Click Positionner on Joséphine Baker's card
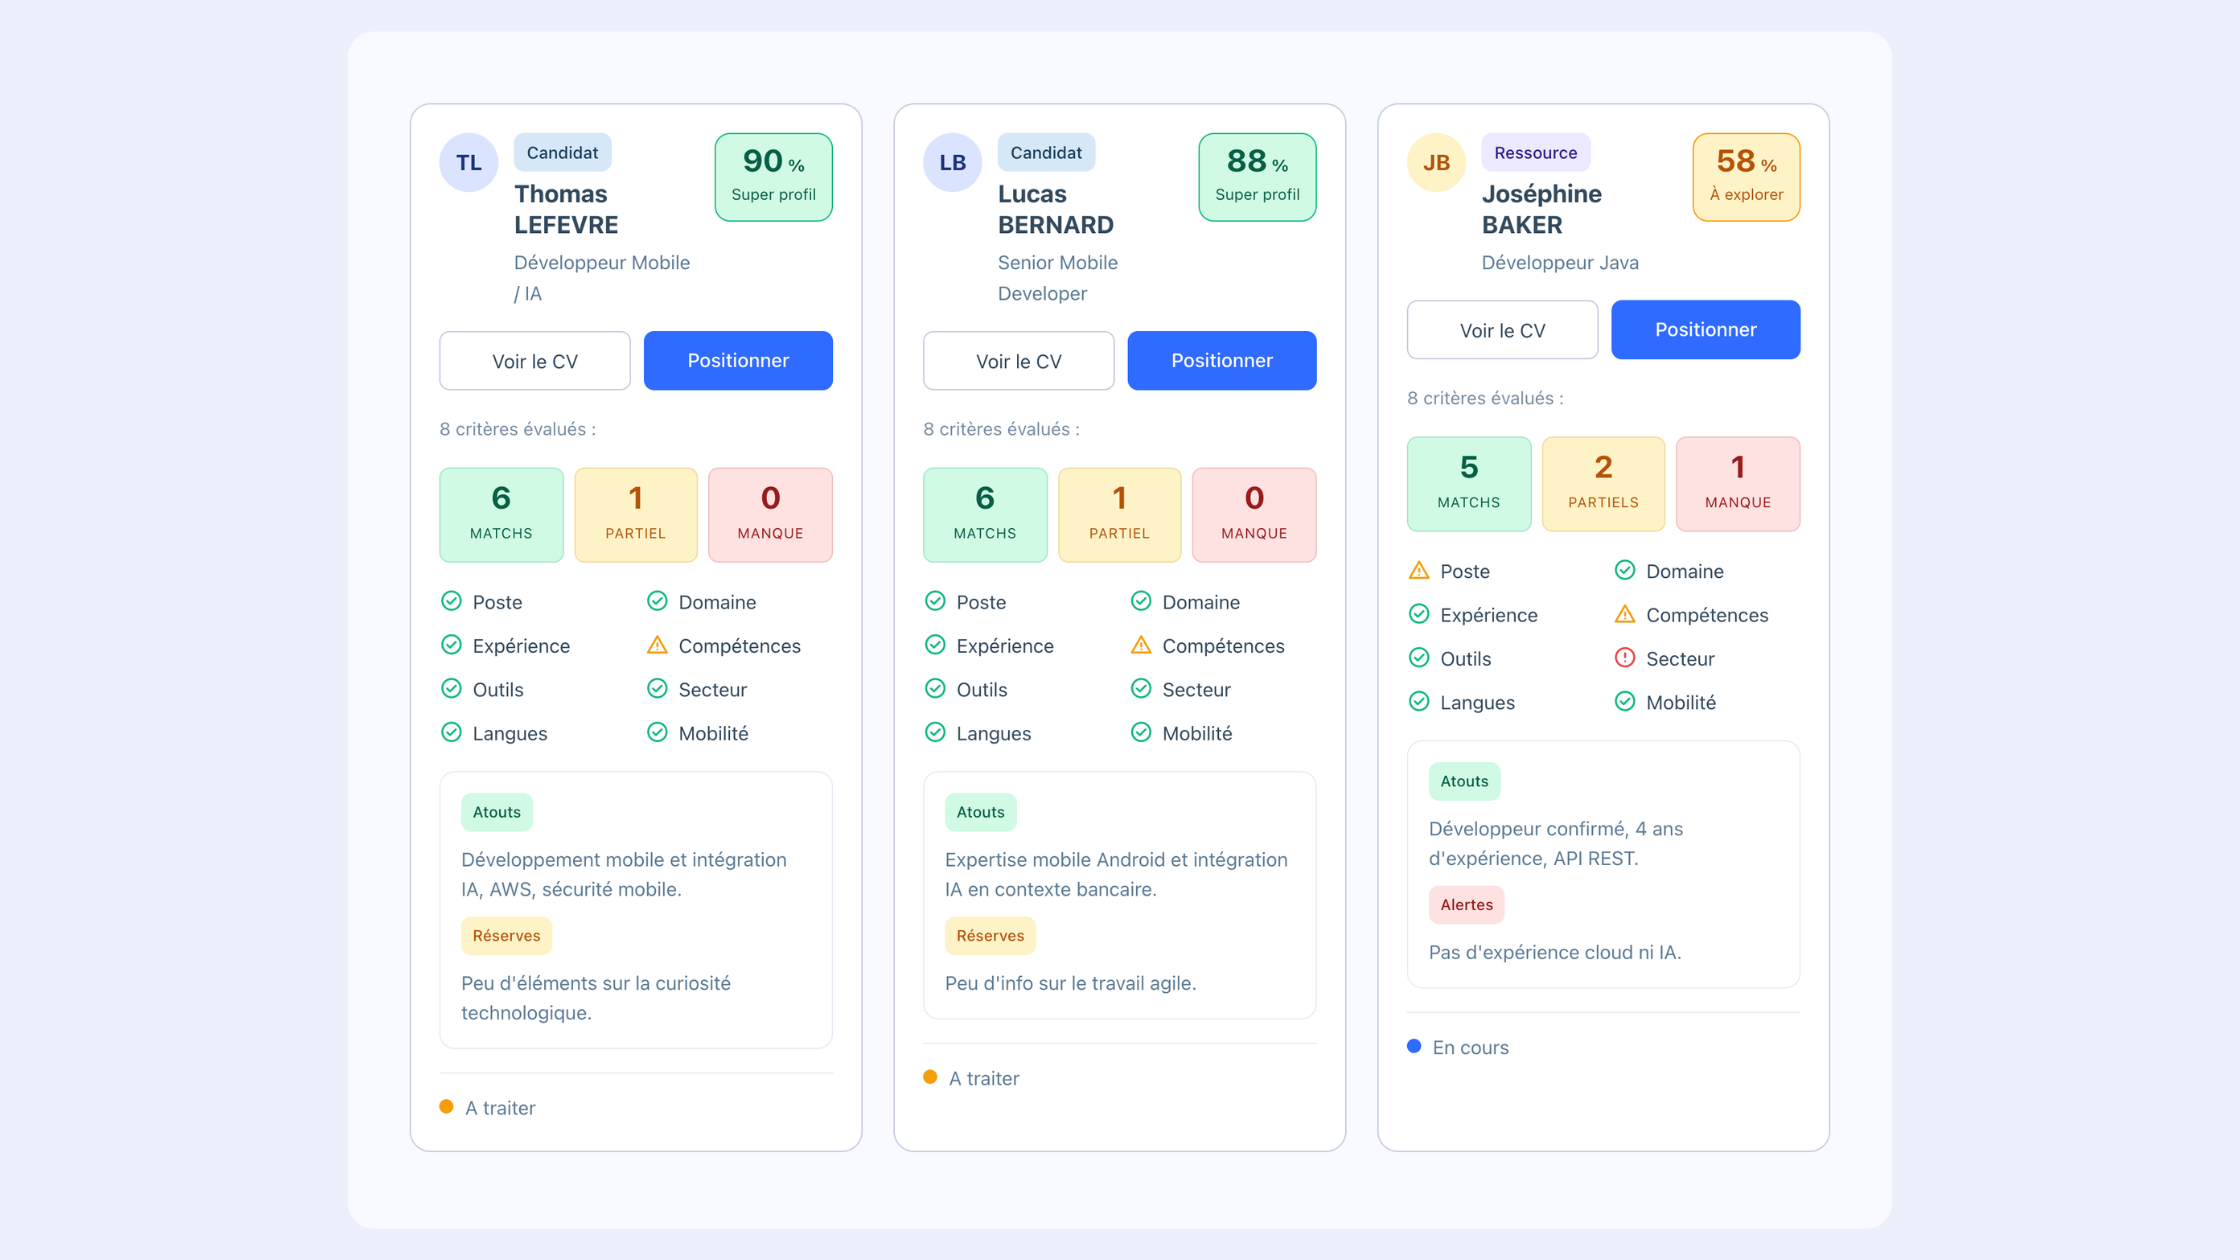Screen dimensions: 2240x1260 tap(1706, 330)
